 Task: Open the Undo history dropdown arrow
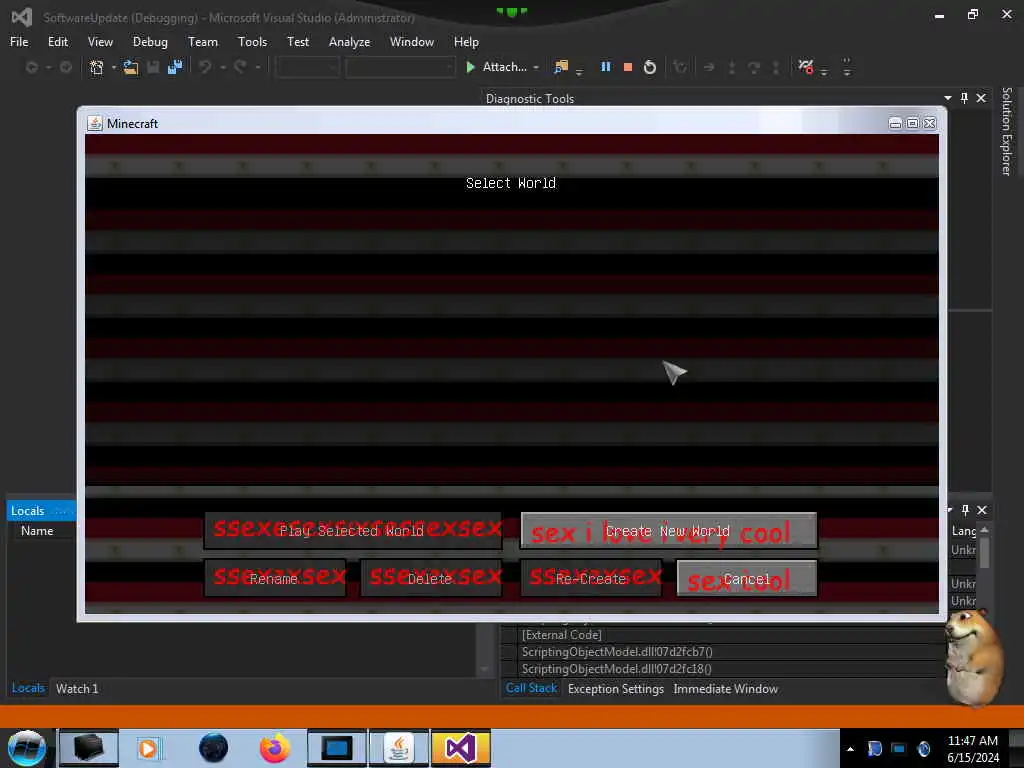pos(223,67)
